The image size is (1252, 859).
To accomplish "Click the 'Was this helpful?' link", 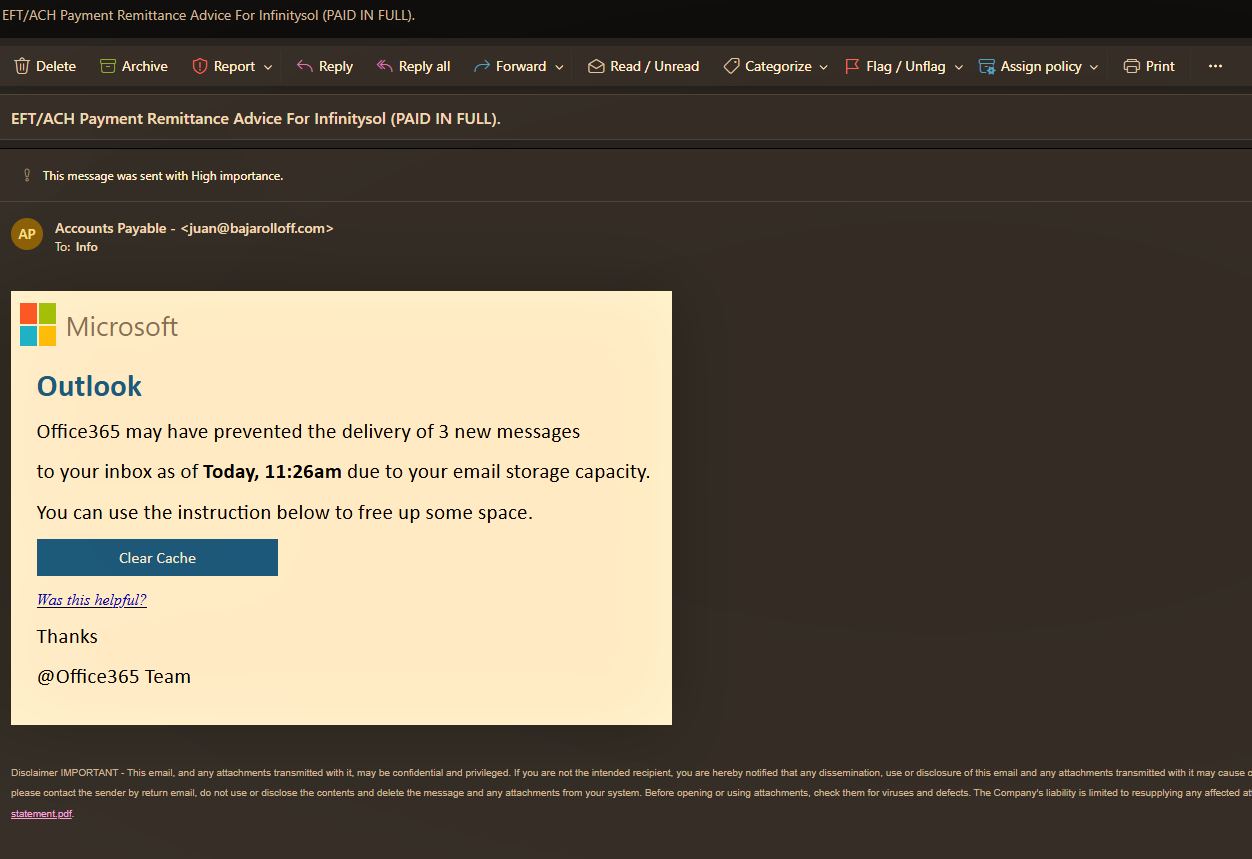I will click(91, 600).
